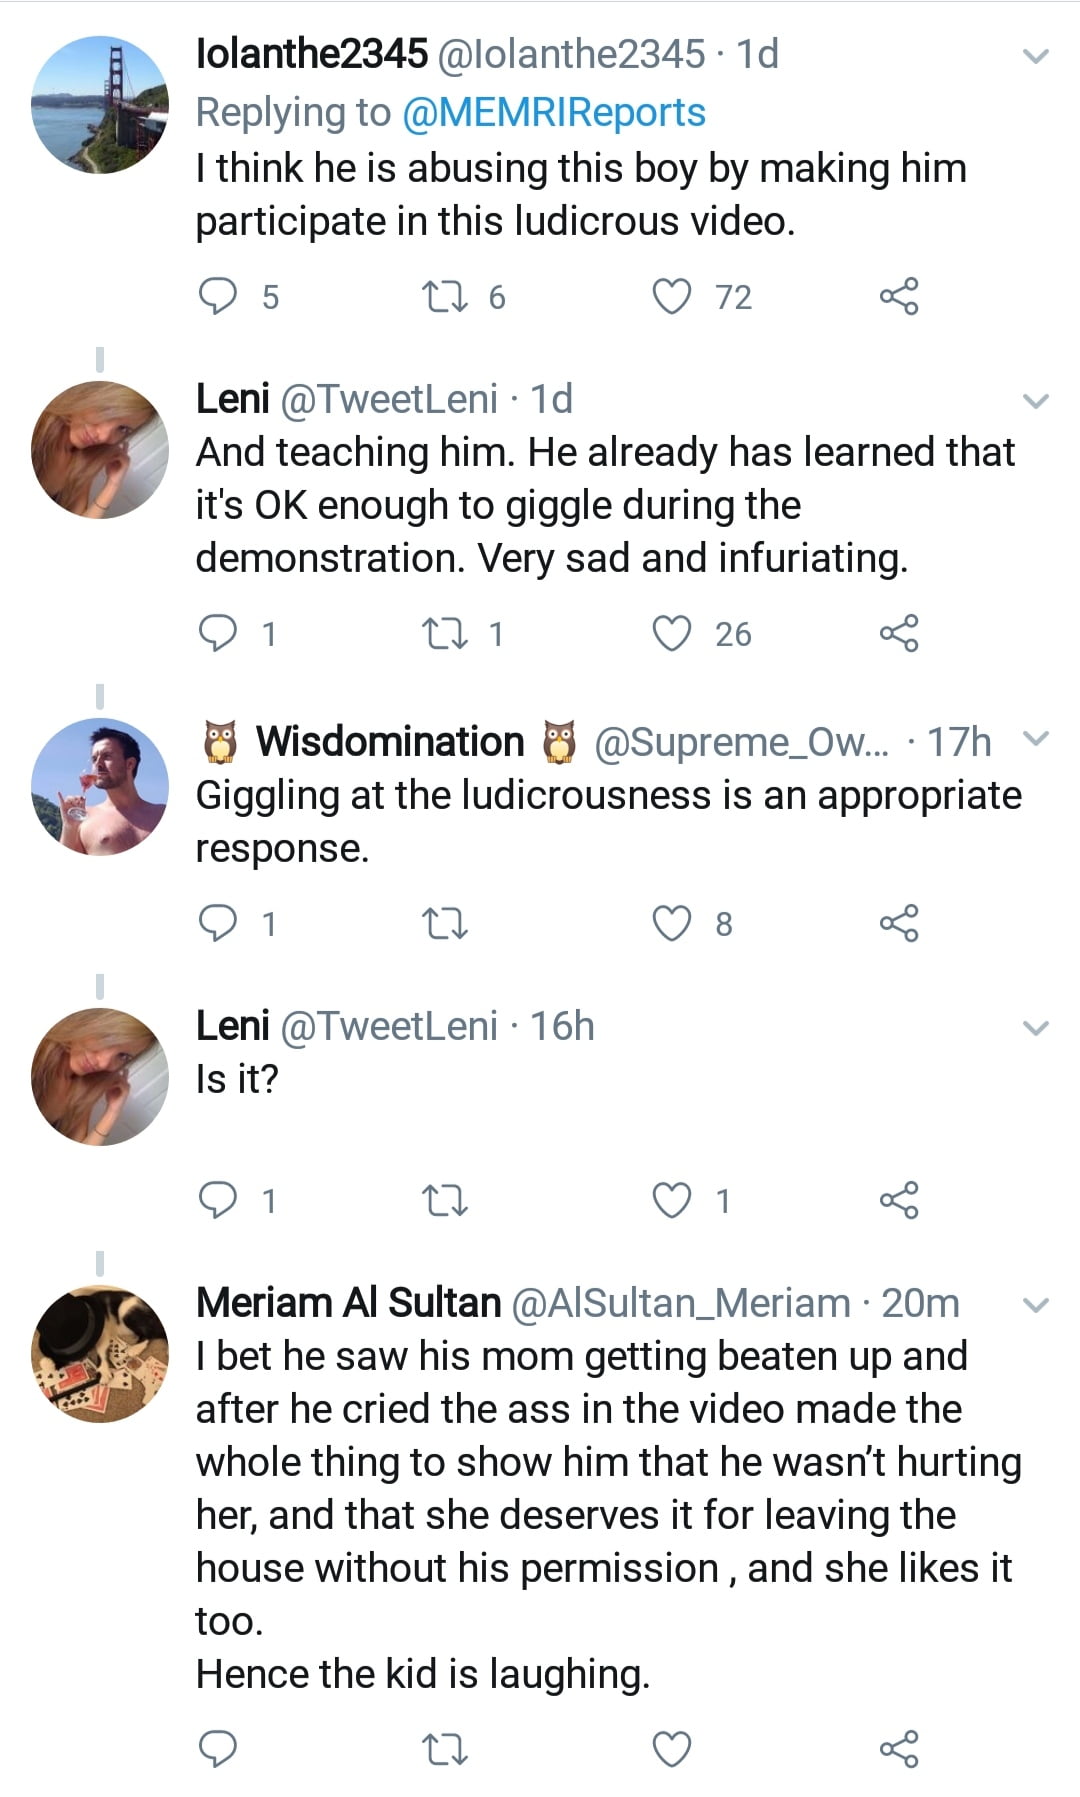Open options chevron on Iolanthe2345's tweet
Viewport: 1080px width, 1797px height.
coord(1037,56)
